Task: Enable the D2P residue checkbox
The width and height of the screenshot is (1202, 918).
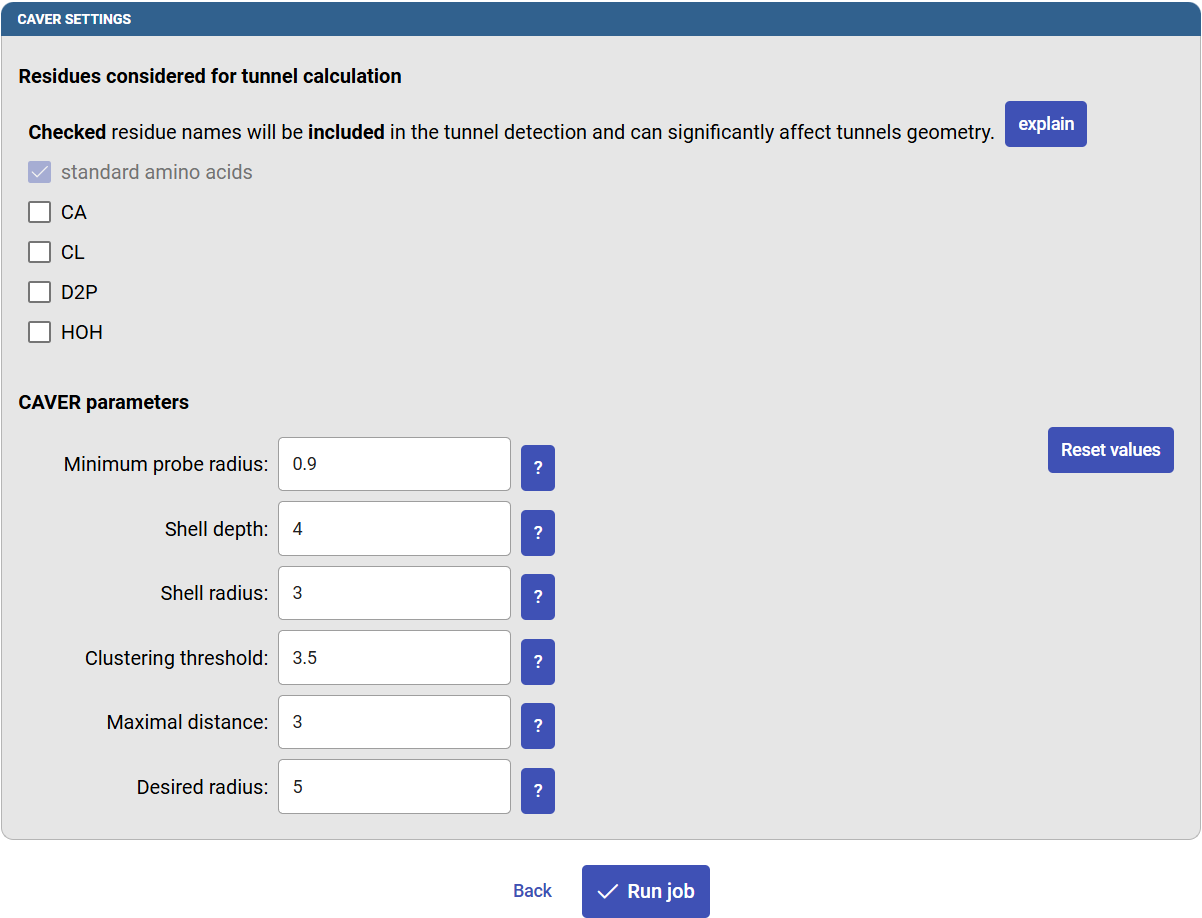Action: [x=39, y=292]
